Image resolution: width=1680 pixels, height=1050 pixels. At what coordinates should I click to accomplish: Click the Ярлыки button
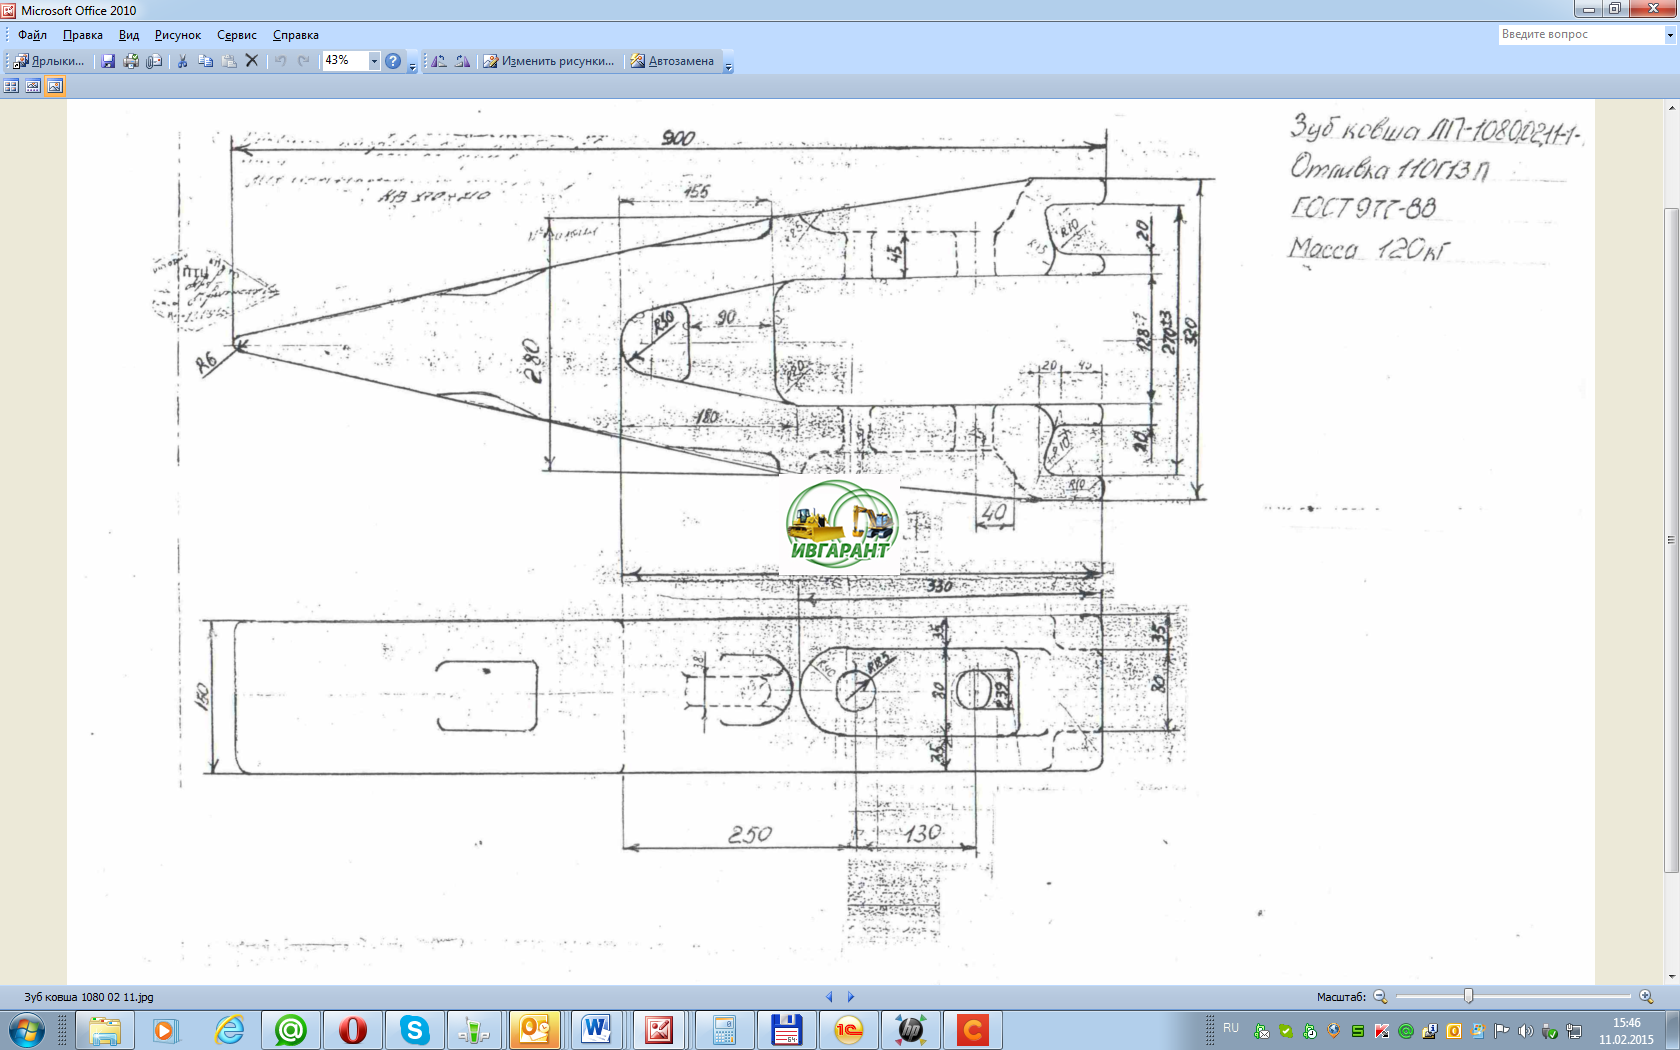[x=49, y=61]
